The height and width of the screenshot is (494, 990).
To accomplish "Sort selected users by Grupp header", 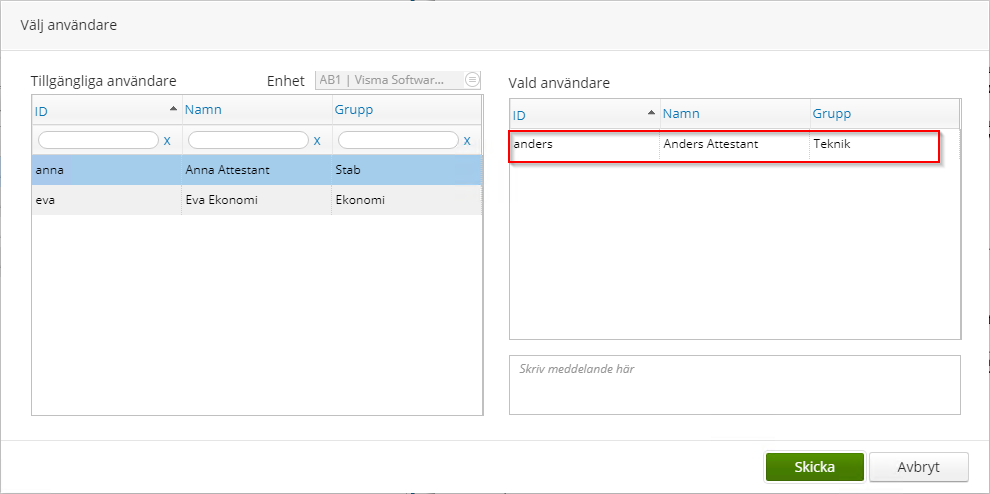I will tap(831, 114).
